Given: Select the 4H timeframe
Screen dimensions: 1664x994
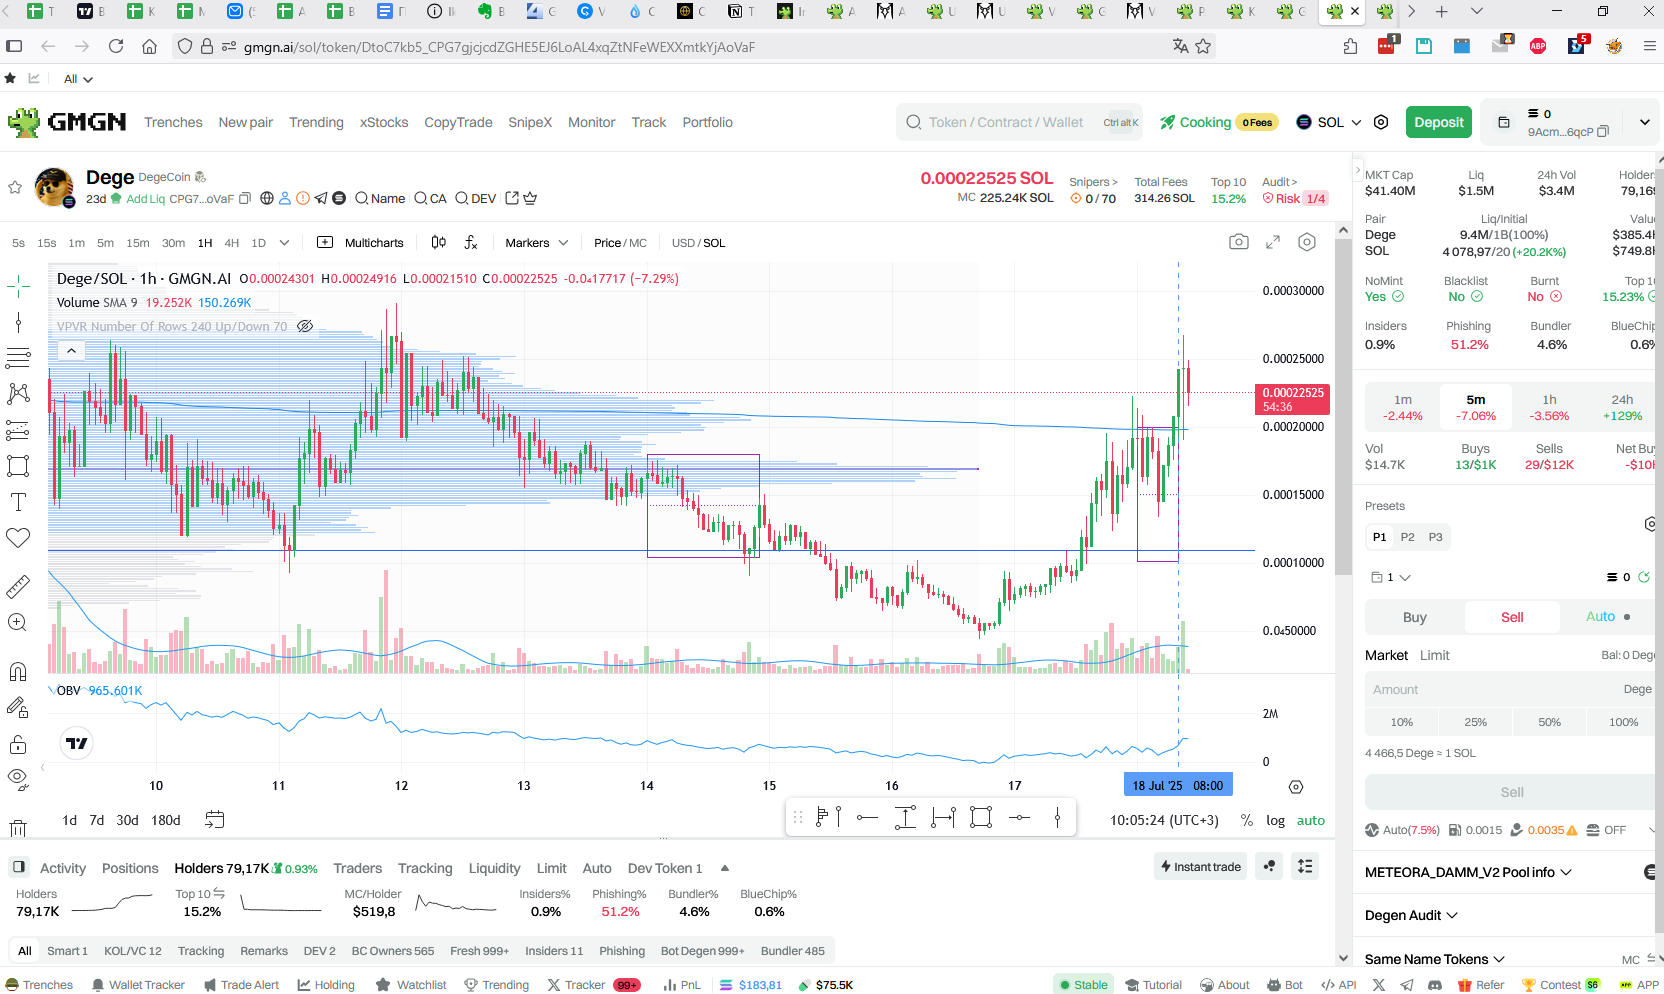Looking at the screenshot, I should (x=231, y=243).
